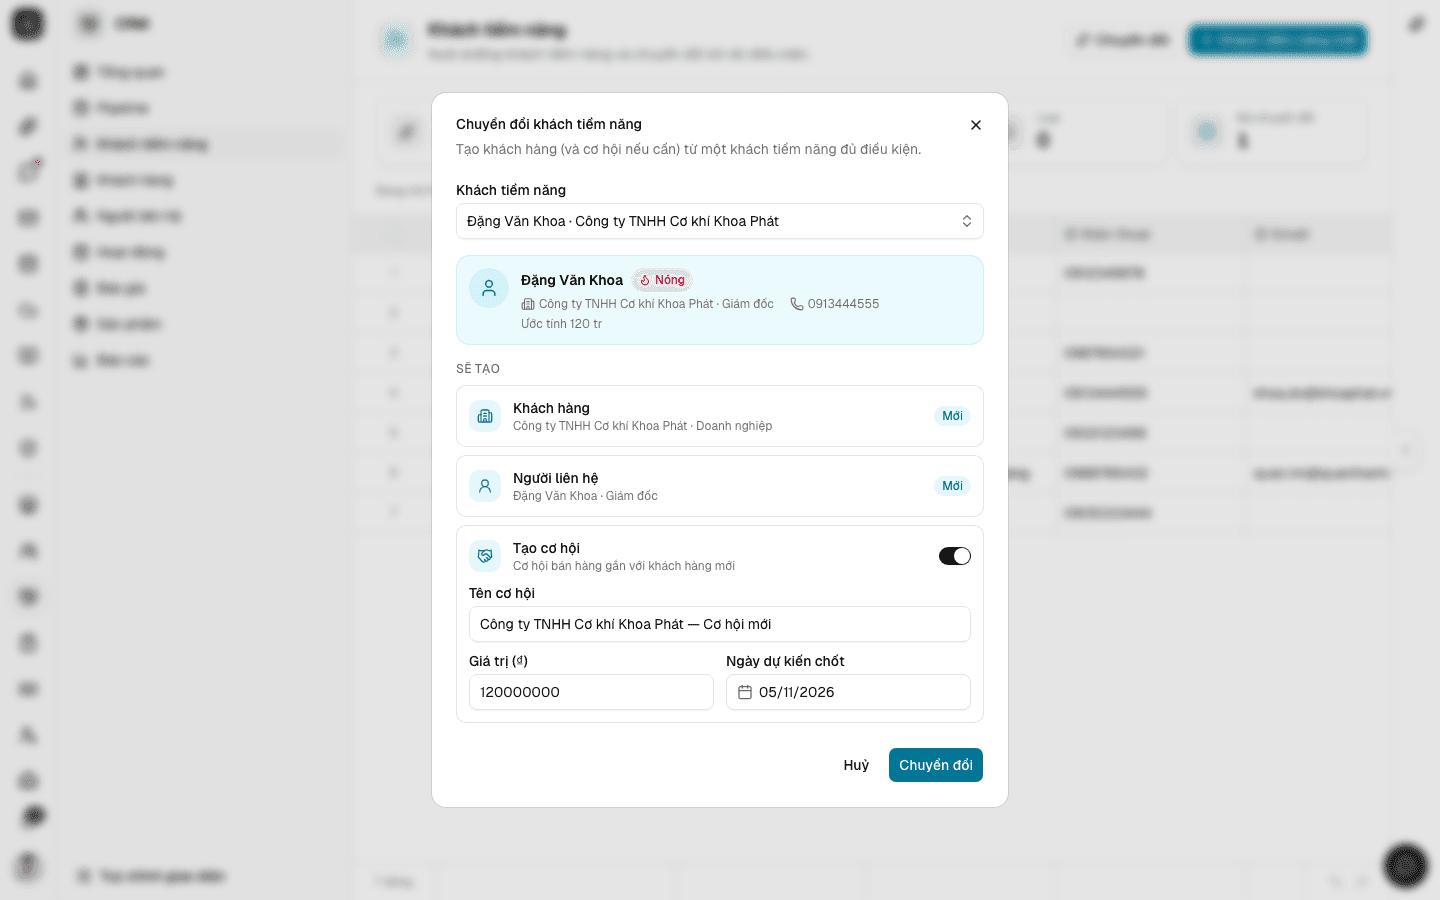Confirm with the Chuyển đổi button
Screen dimensions: 1440x900
click(x=936, y=765)
